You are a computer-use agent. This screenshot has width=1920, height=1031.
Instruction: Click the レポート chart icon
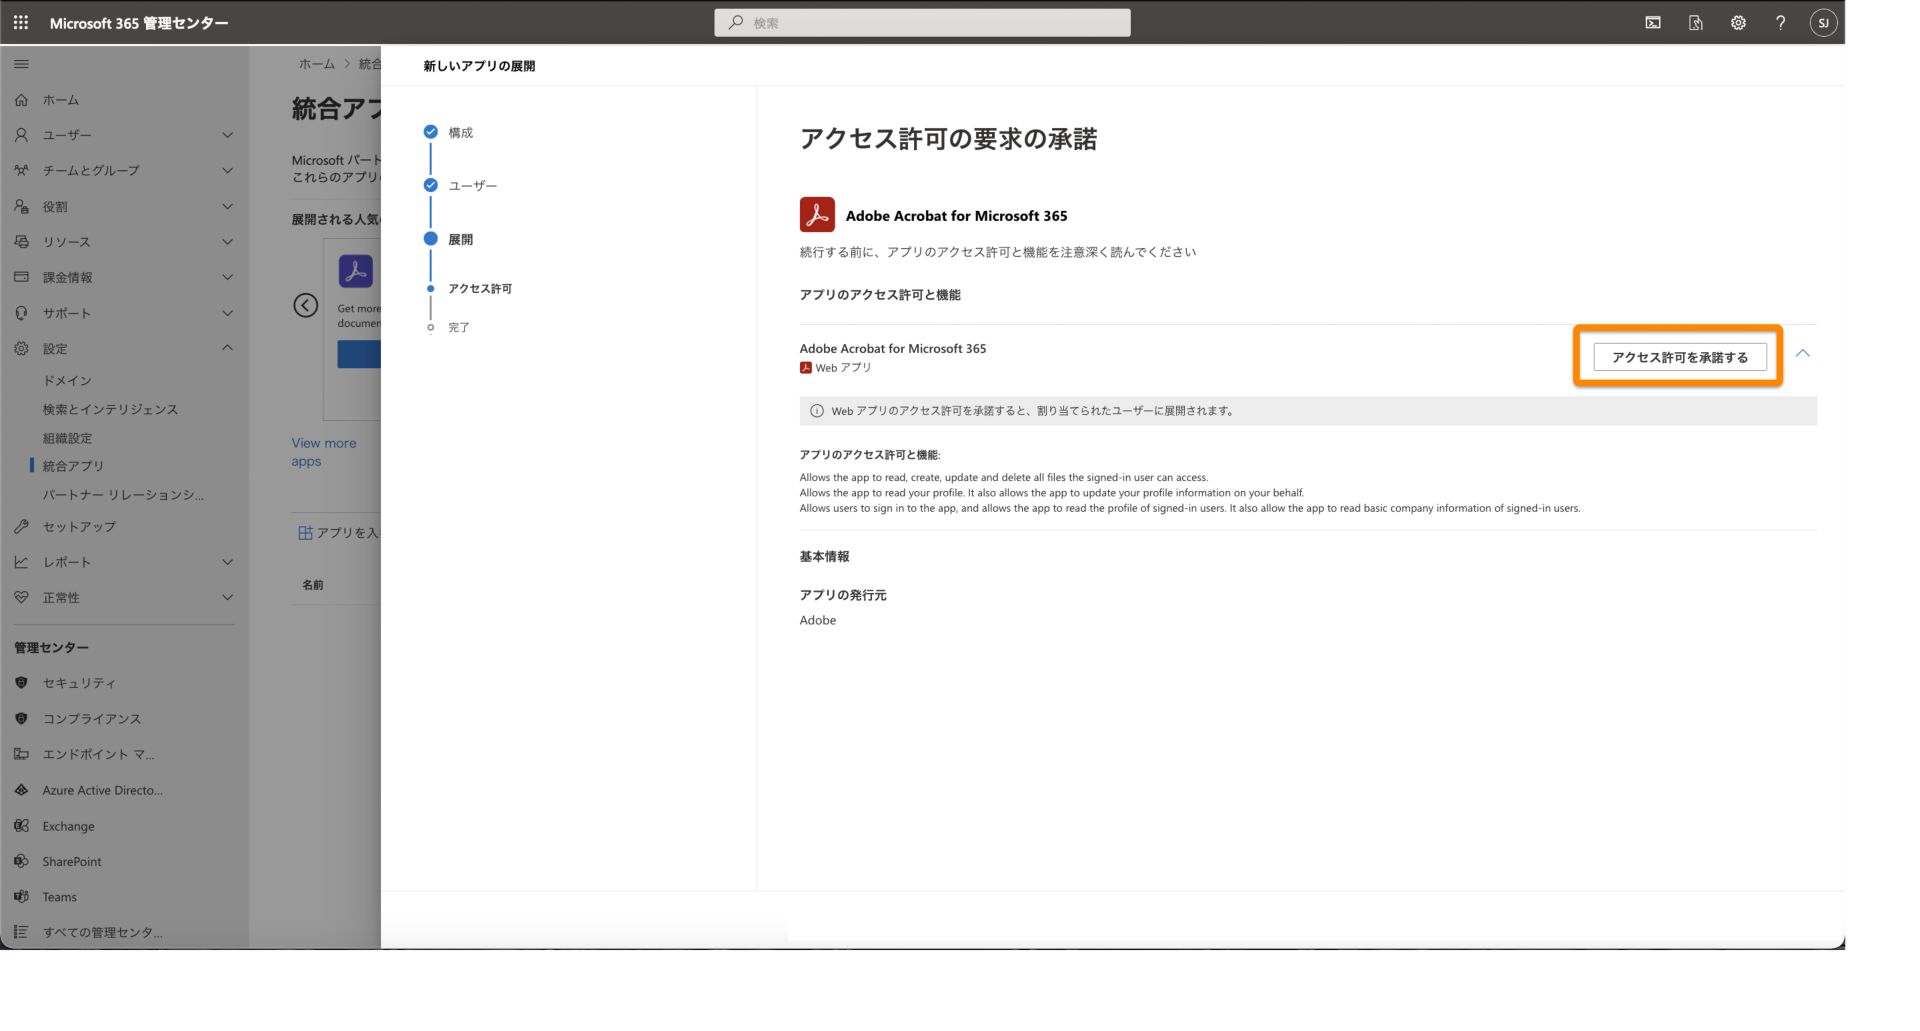(21, 562)
